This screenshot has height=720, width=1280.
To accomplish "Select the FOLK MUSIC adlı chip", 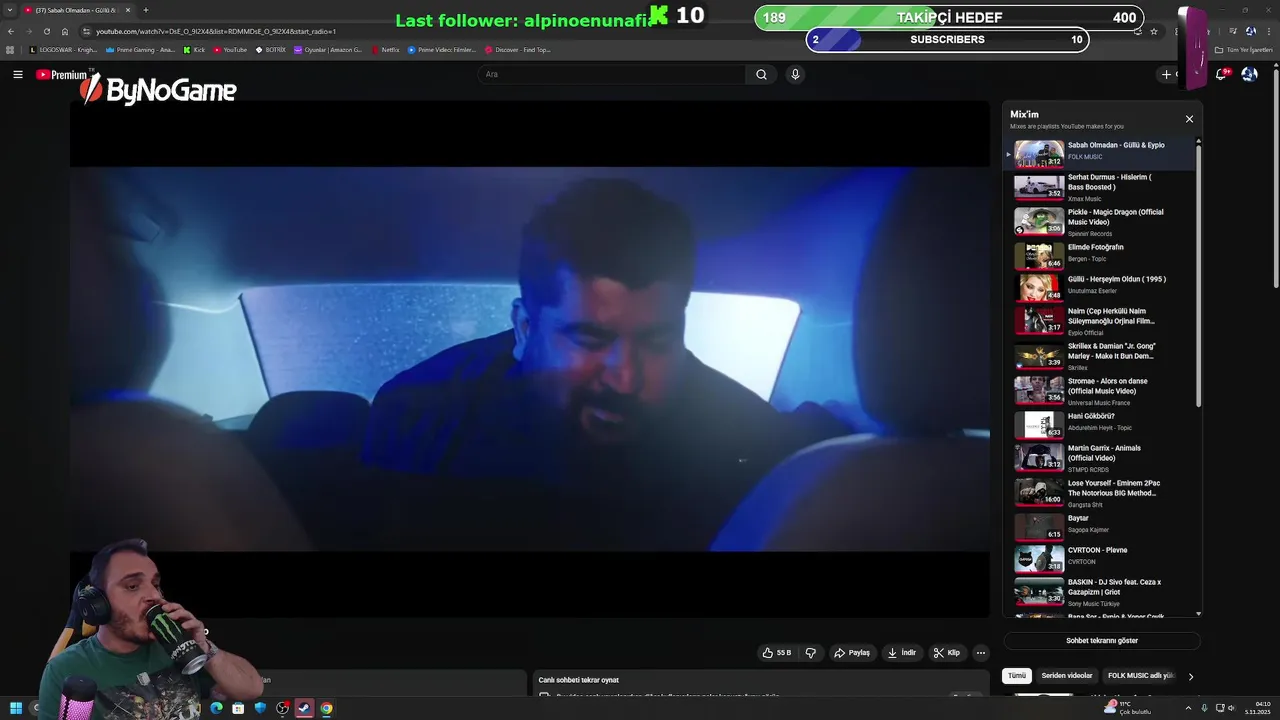I will 1140,676.
